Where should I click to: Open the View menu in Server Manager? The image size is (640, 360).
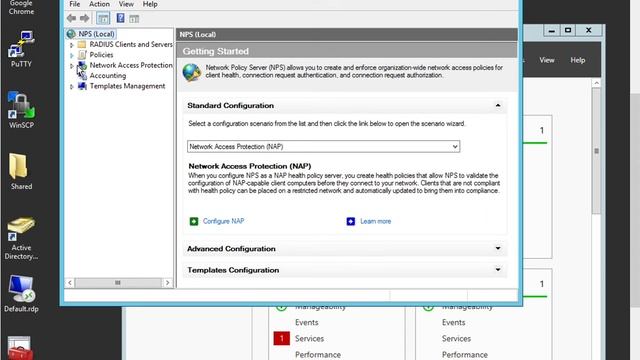[x=547, y=60]
